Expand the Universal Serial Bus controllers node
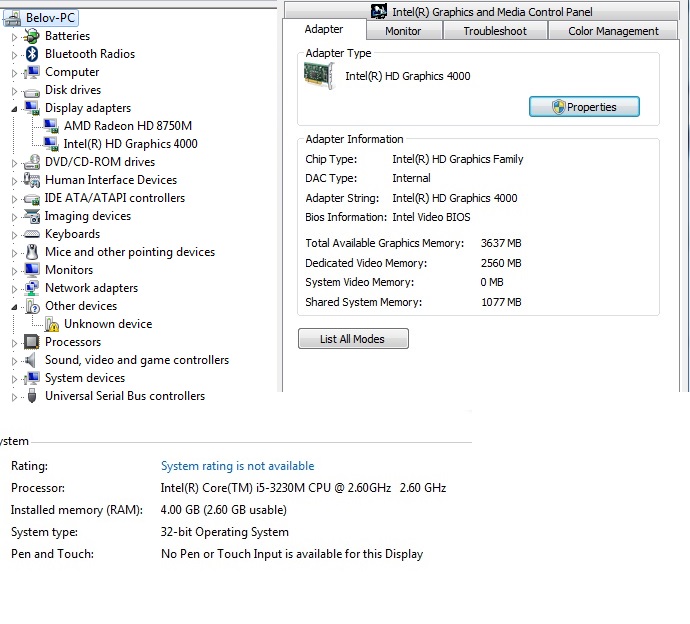The height and width of the screenshot is (624, 690). coord(14,397)
